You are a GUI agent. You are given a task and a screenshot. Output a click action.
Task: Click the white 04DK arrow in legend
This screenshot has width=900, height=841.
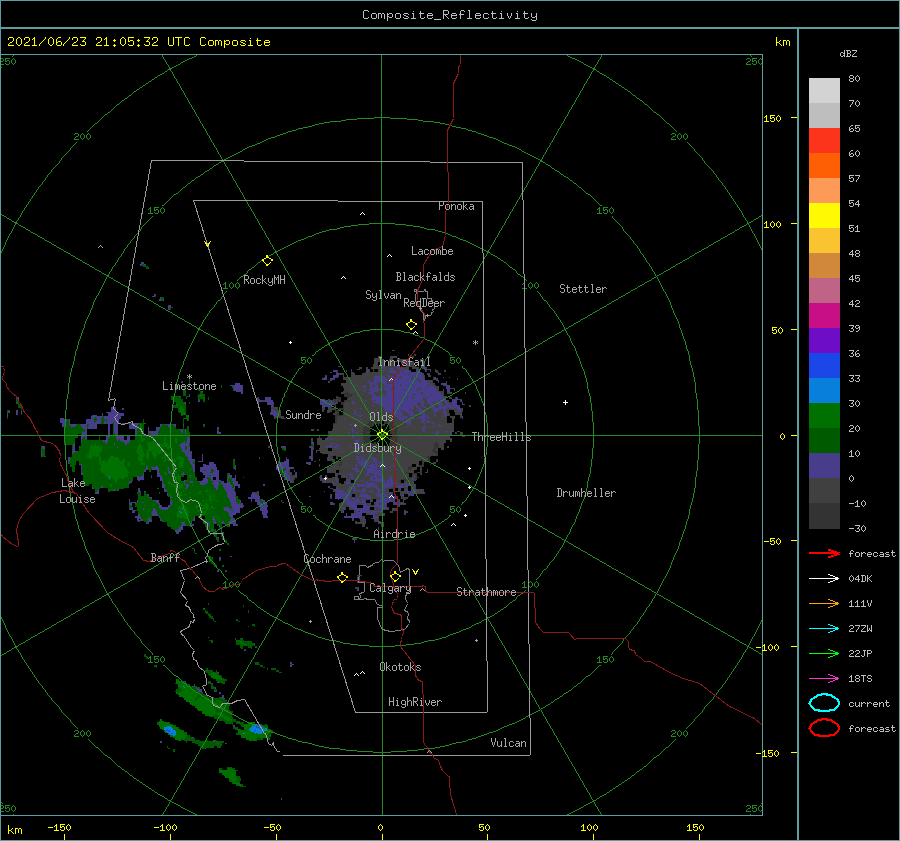[x=825, y=579]
